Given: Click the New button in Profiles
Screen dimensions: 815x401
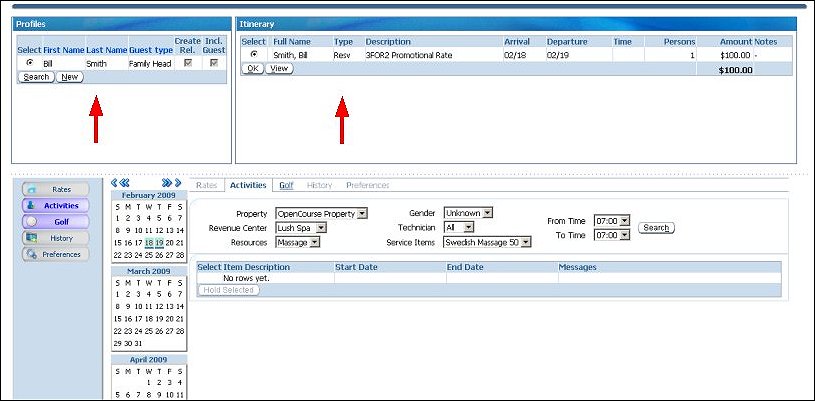Looking at the screenshot, I should click(69, 77).
